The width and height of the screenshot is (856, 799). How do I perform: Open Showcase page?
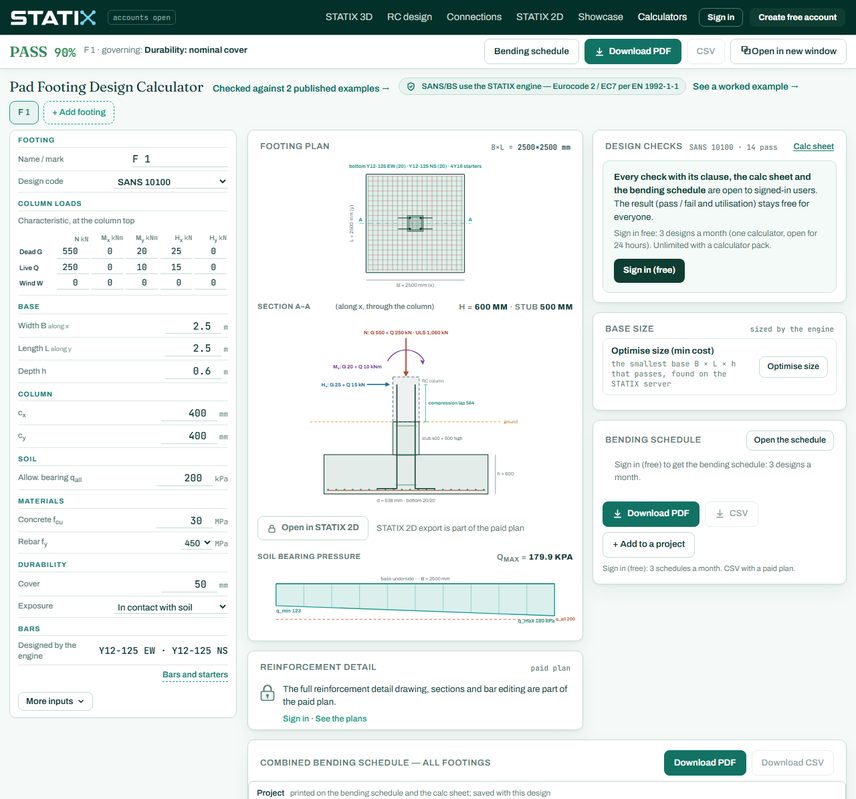(601, 17)
